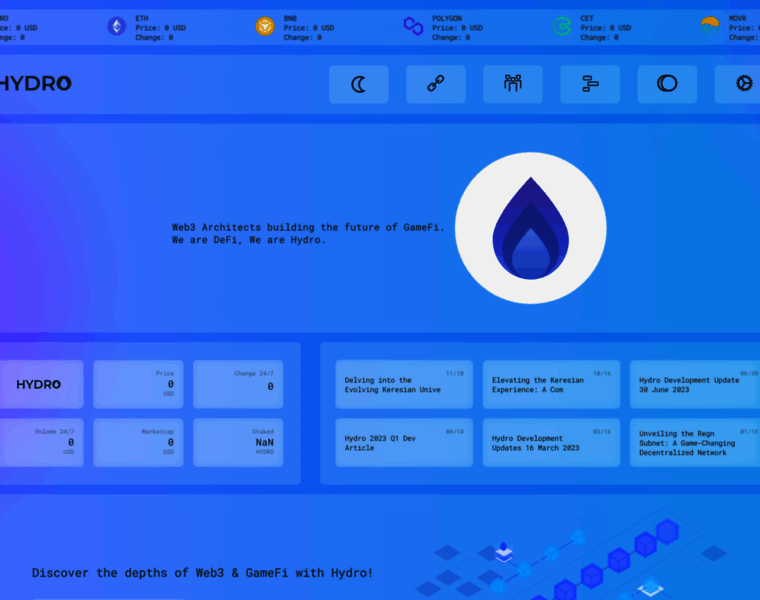This screenshot has width=760, height=600.
Task: Click the BNB coin icon in ticker
Action: click(x=265, y=26)
